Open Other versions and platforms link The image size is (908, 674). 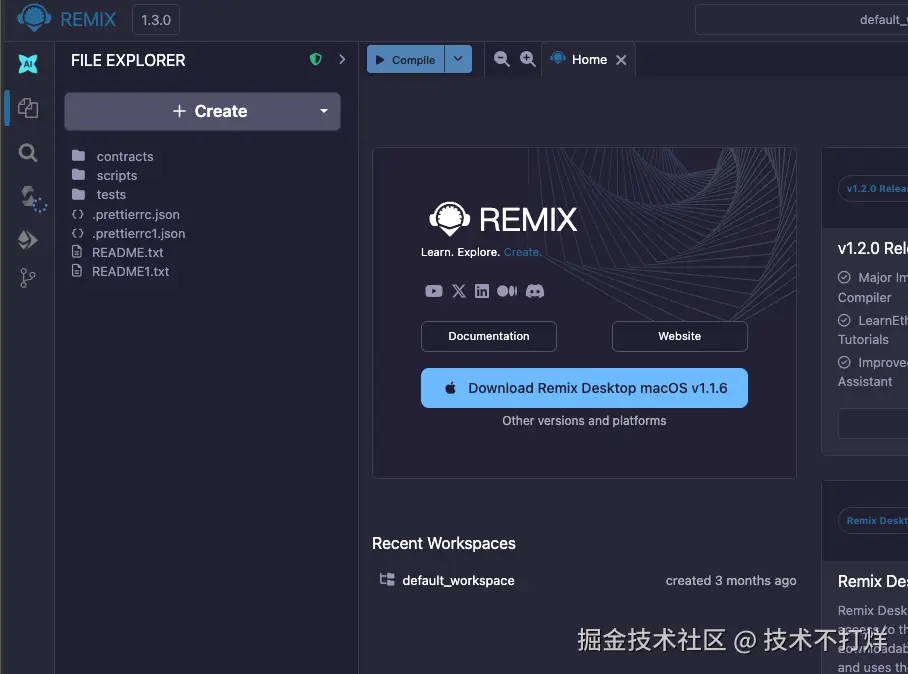[x=584, y=421]
